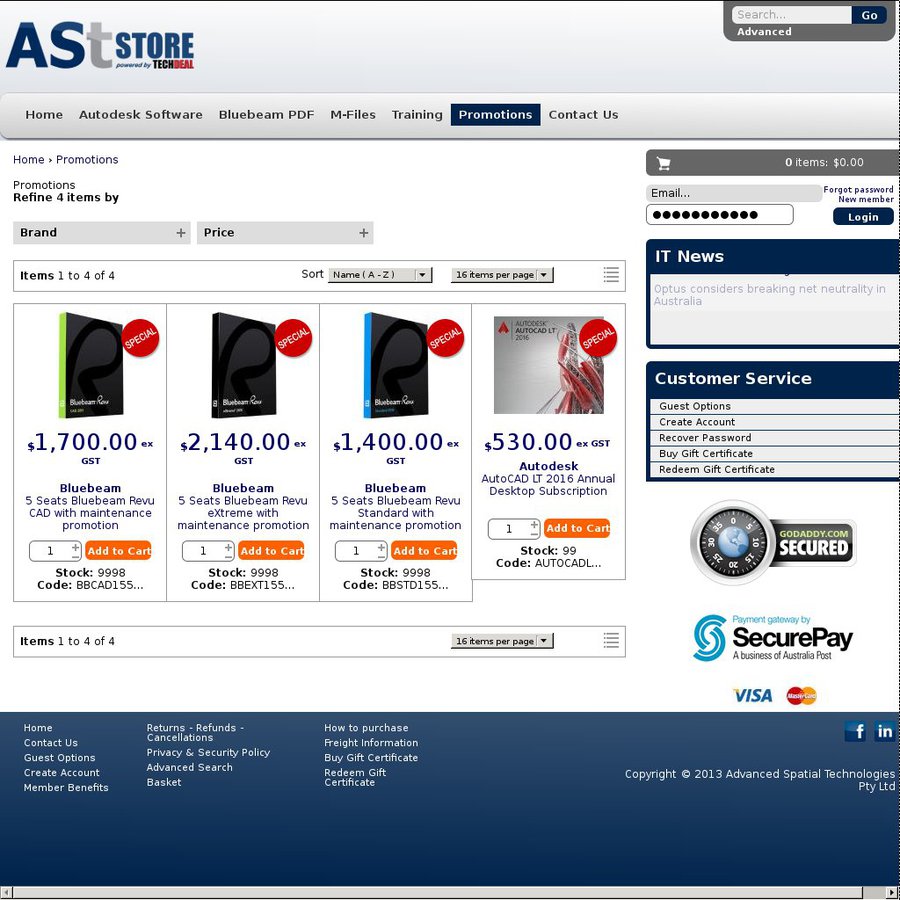Increase quantity for Bluebeam Revu CAD

[x=76, y=546]
